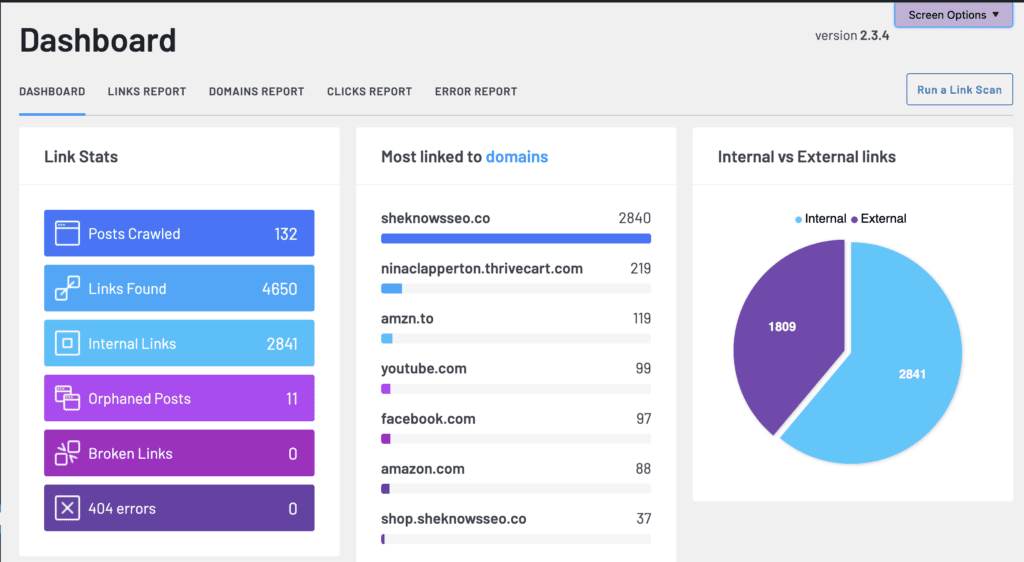Open the Links Report tab
This screenshot has width=1024, height=562.
tap(147, 91)
